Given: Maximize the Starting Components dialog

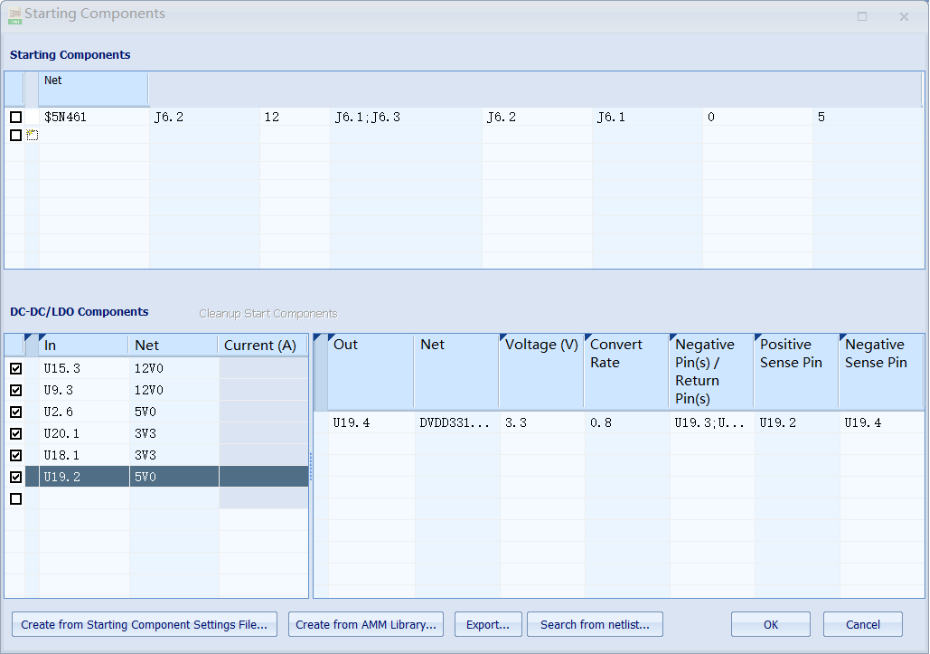Looking at the screenshot, I should pos(862,17).
